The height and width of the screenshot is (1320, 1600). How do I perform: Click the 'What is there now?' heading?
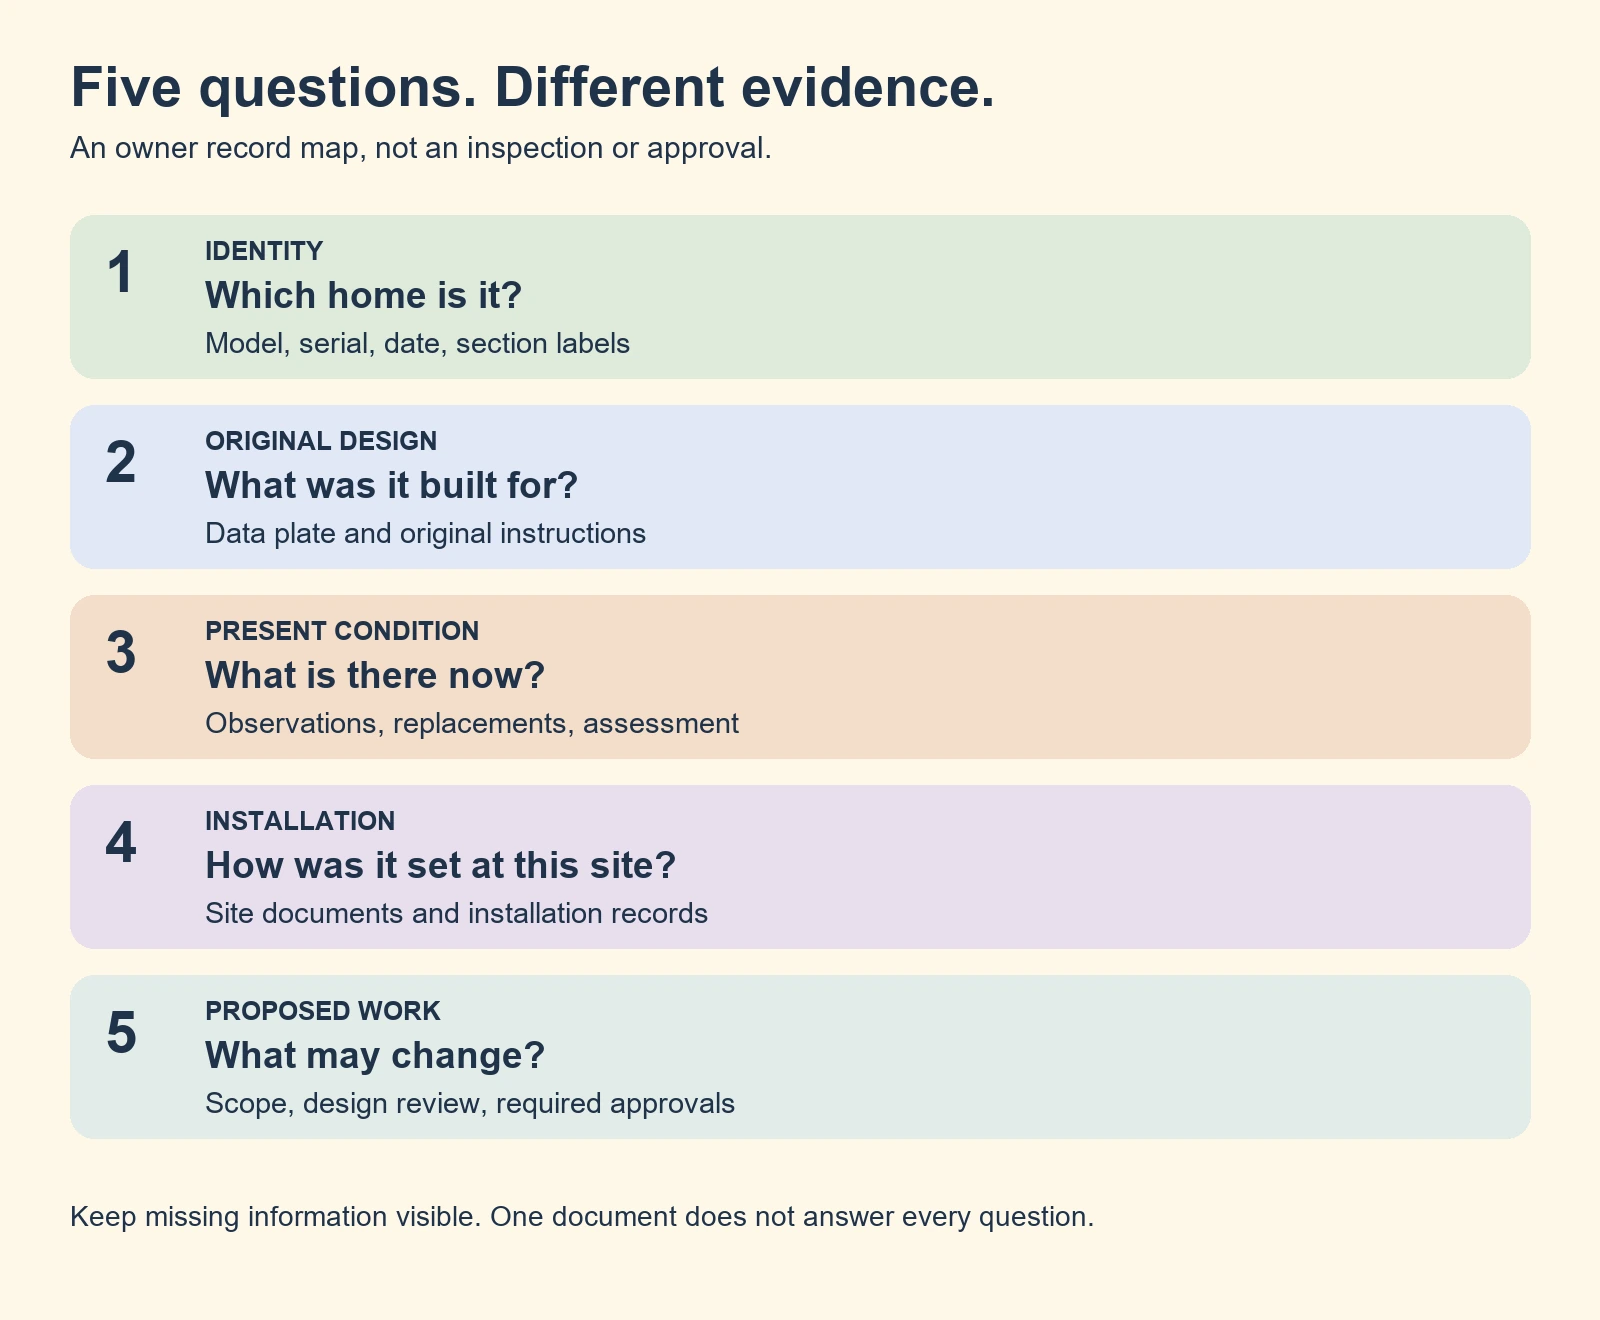pos(375,676)
